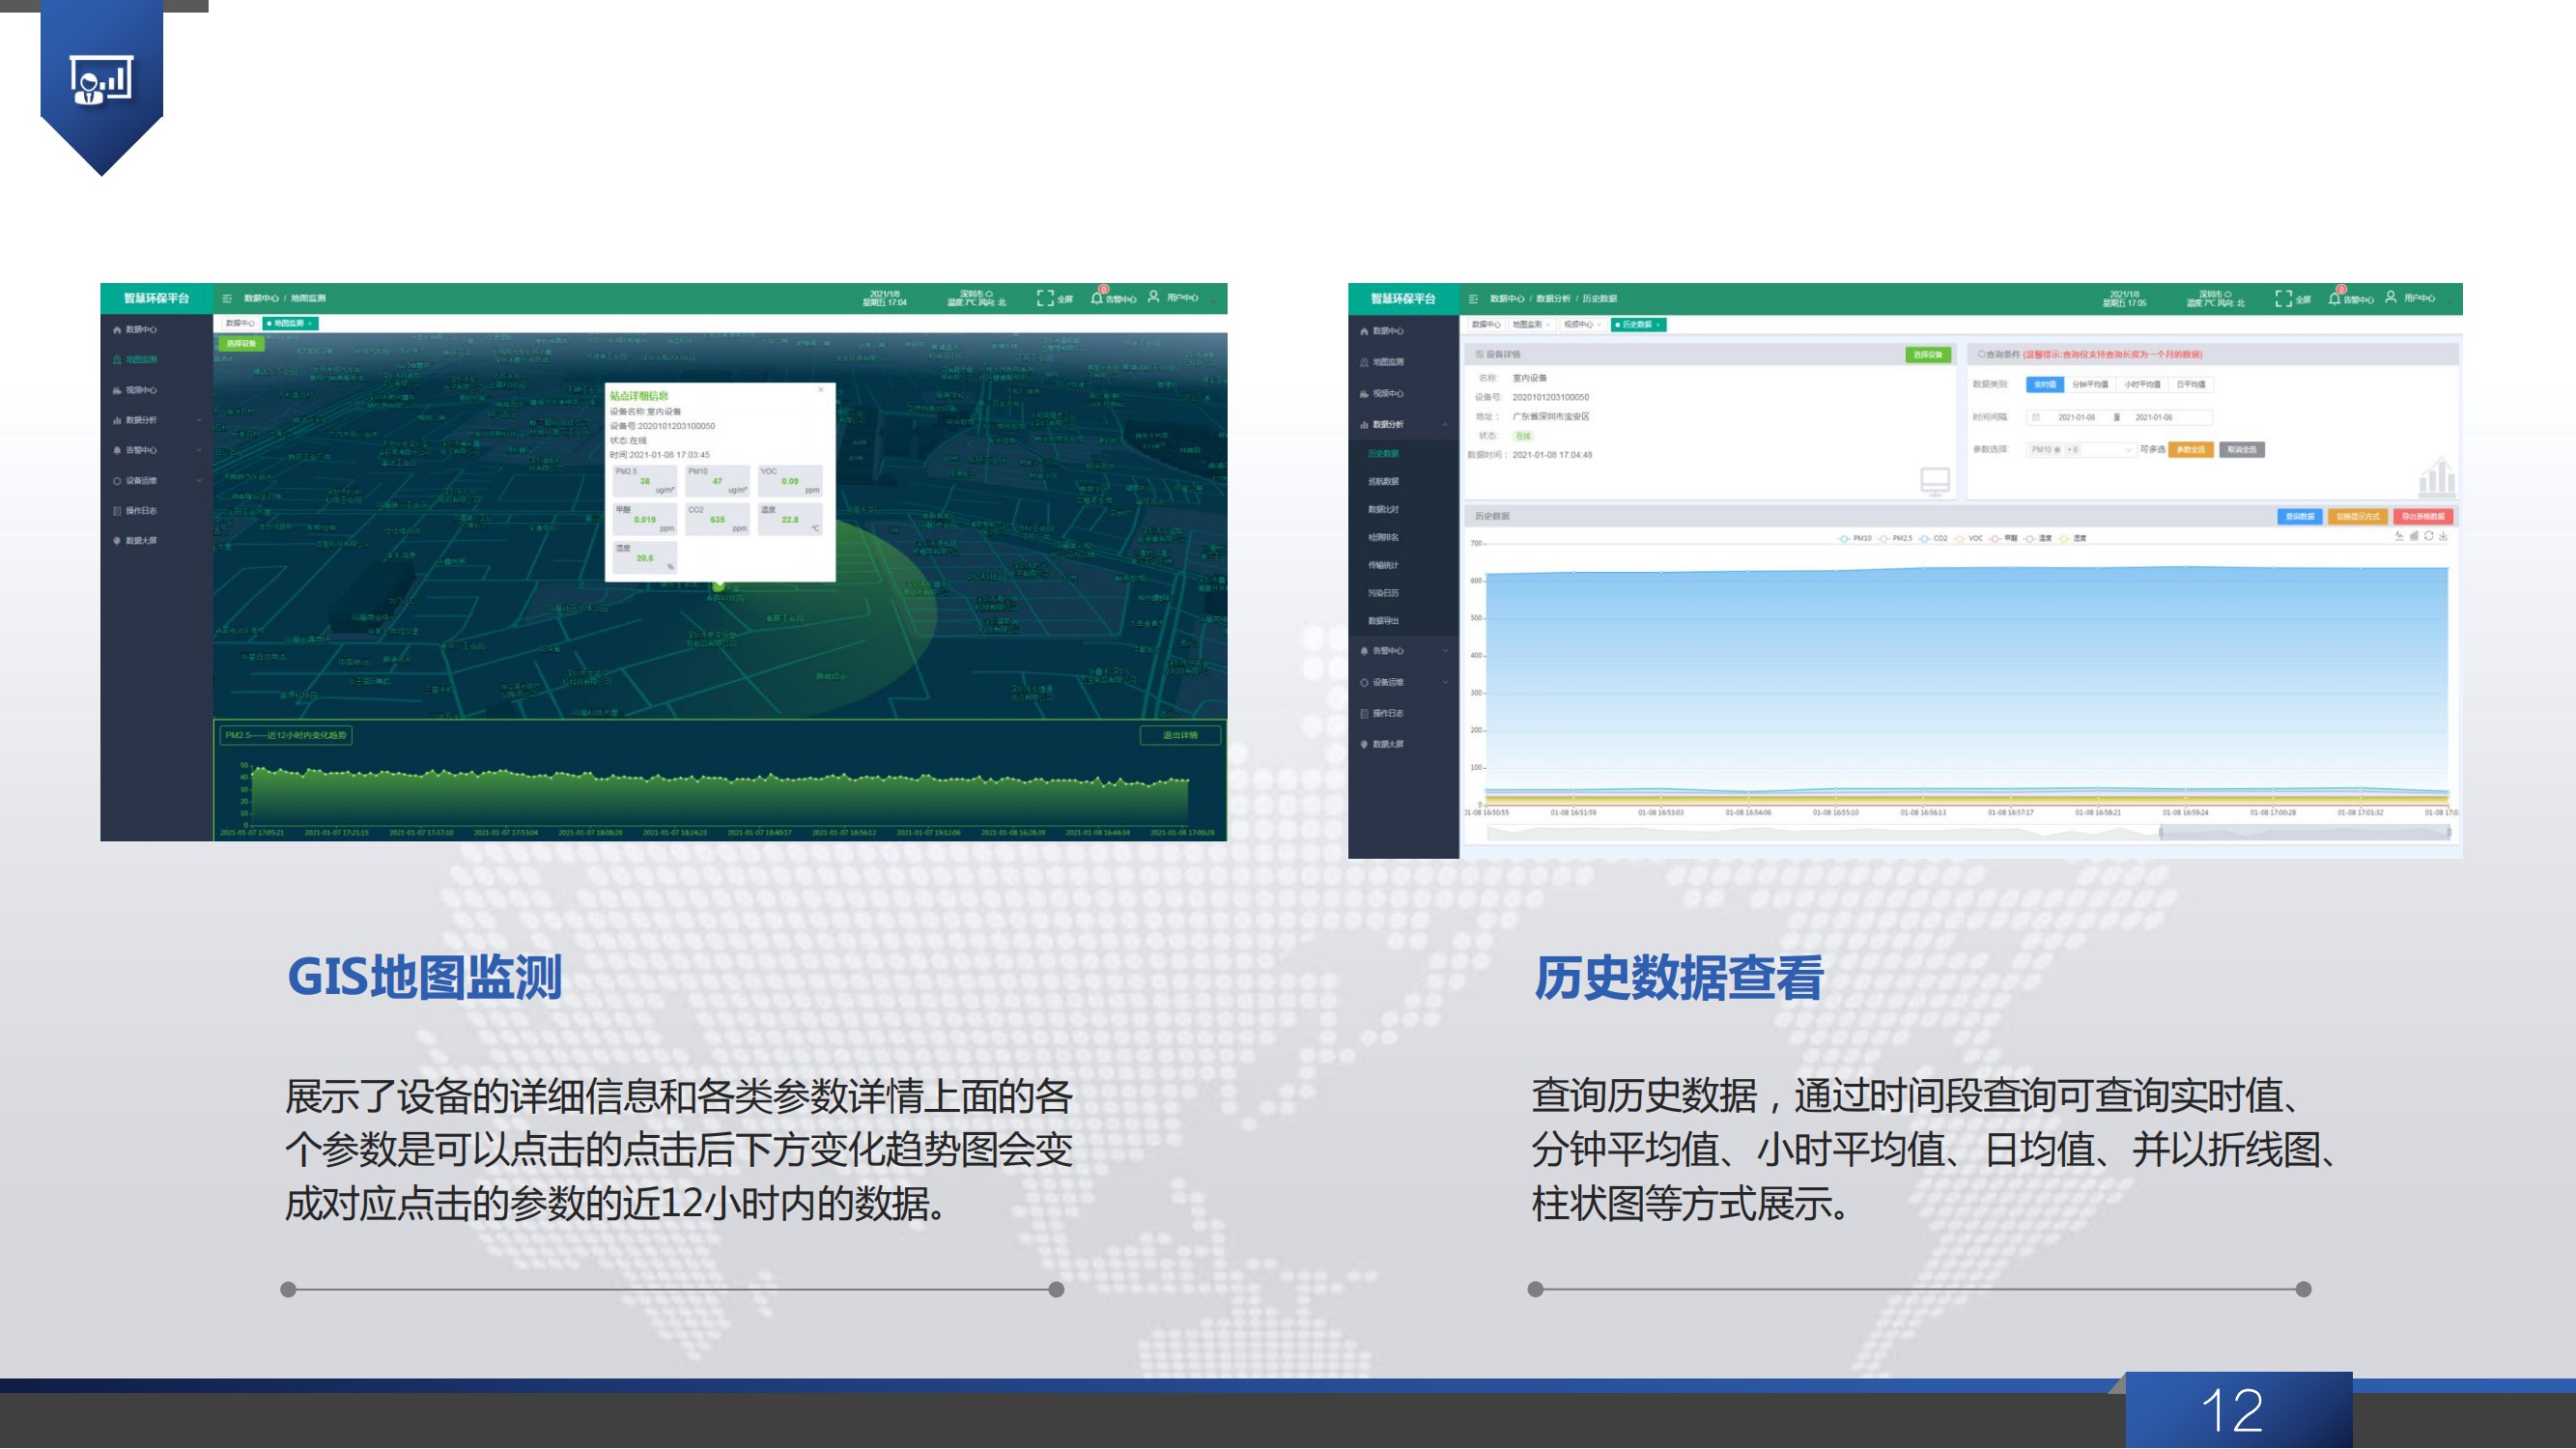Open 数据比对 item in sidebar submenu
Viewport: 2576px width, 1449px height.
tap(1384, 509)
